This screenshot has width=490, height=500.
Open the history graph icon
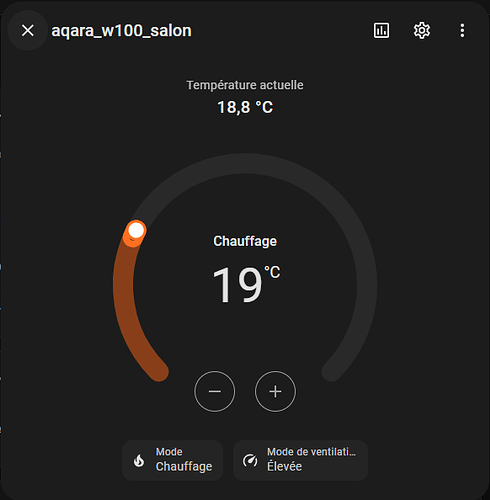381,31
